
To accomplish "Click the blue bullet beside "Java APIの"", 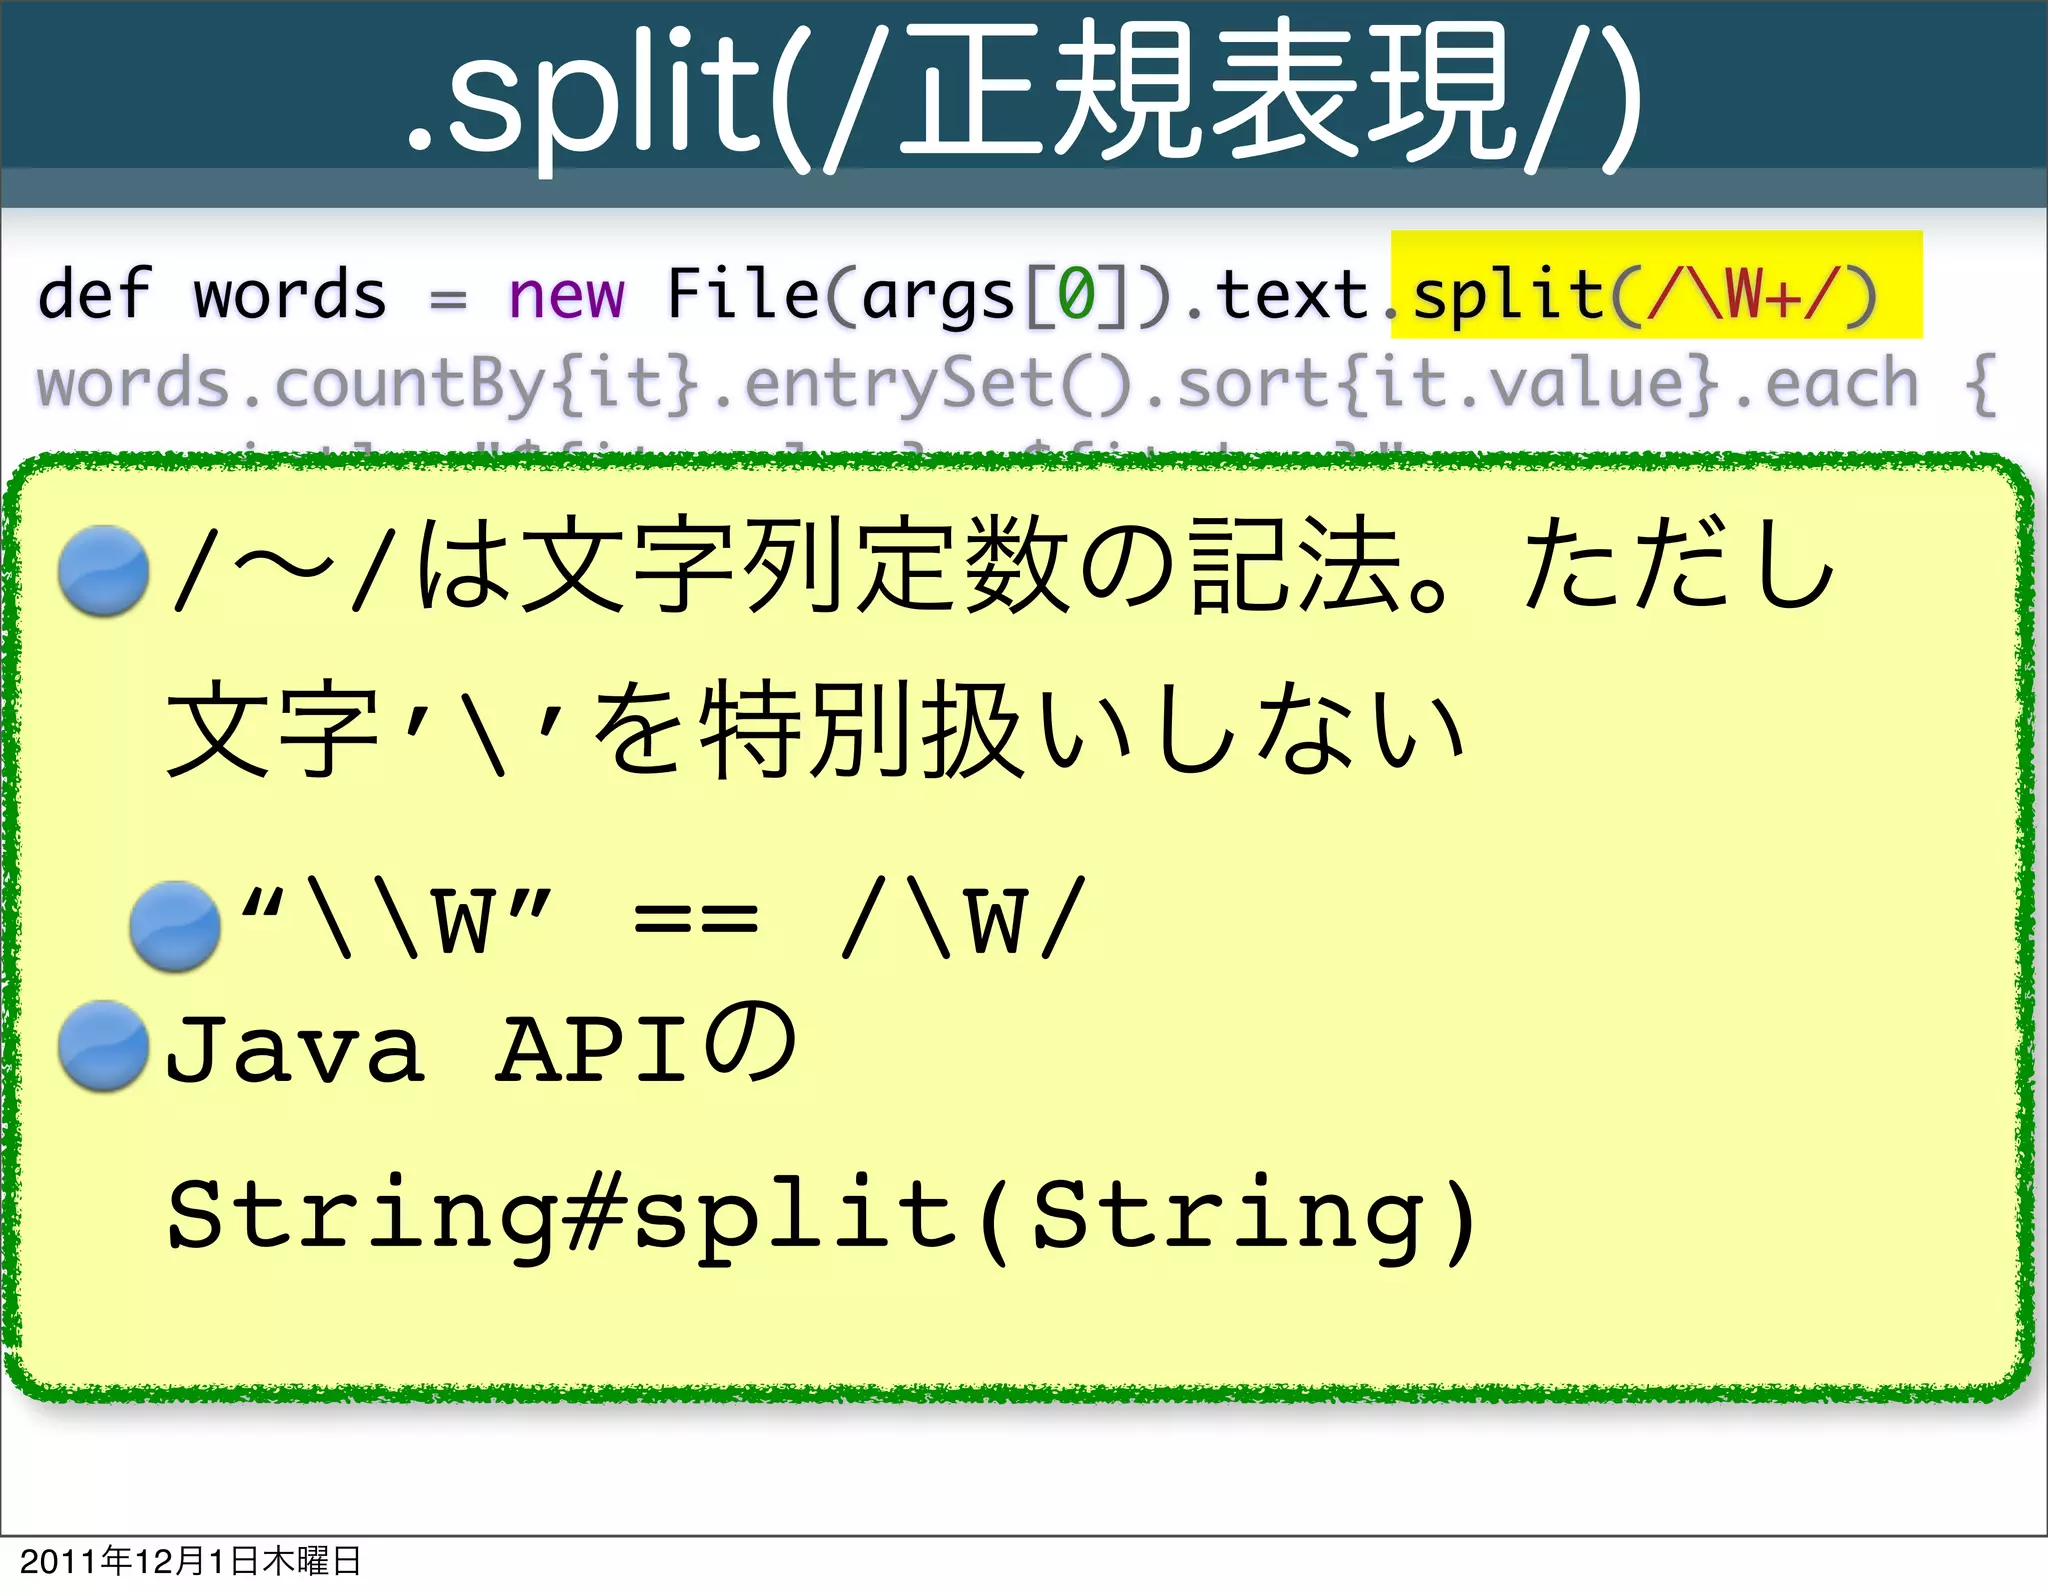I will pyautogui.click(x=103, y=1046).
